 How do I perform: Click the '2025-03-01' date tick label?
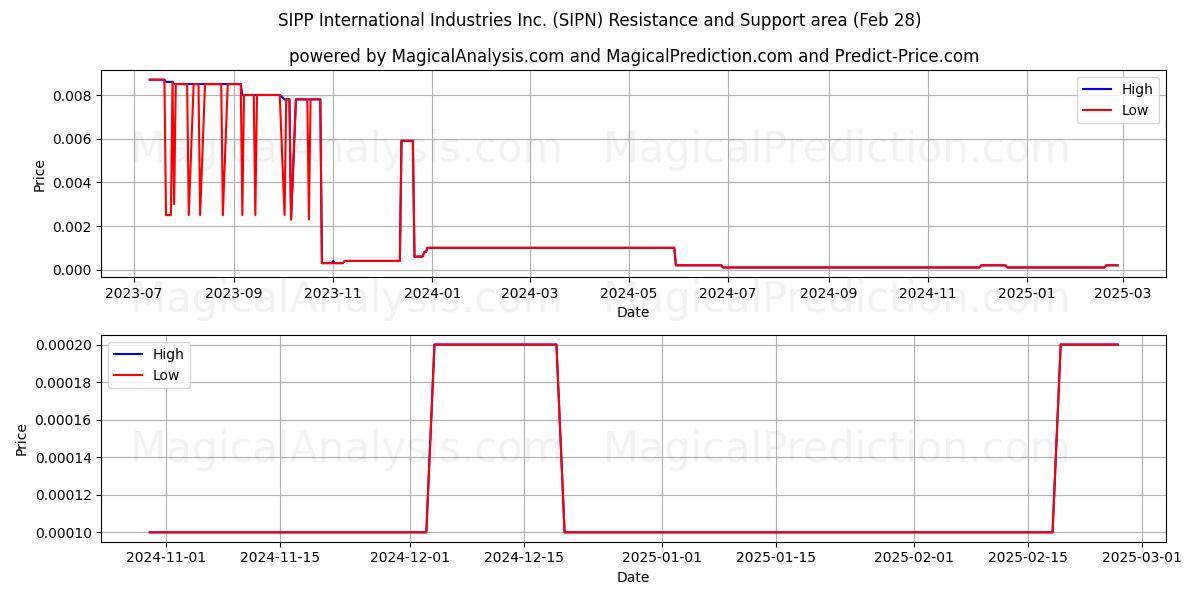click(1142, 557)
